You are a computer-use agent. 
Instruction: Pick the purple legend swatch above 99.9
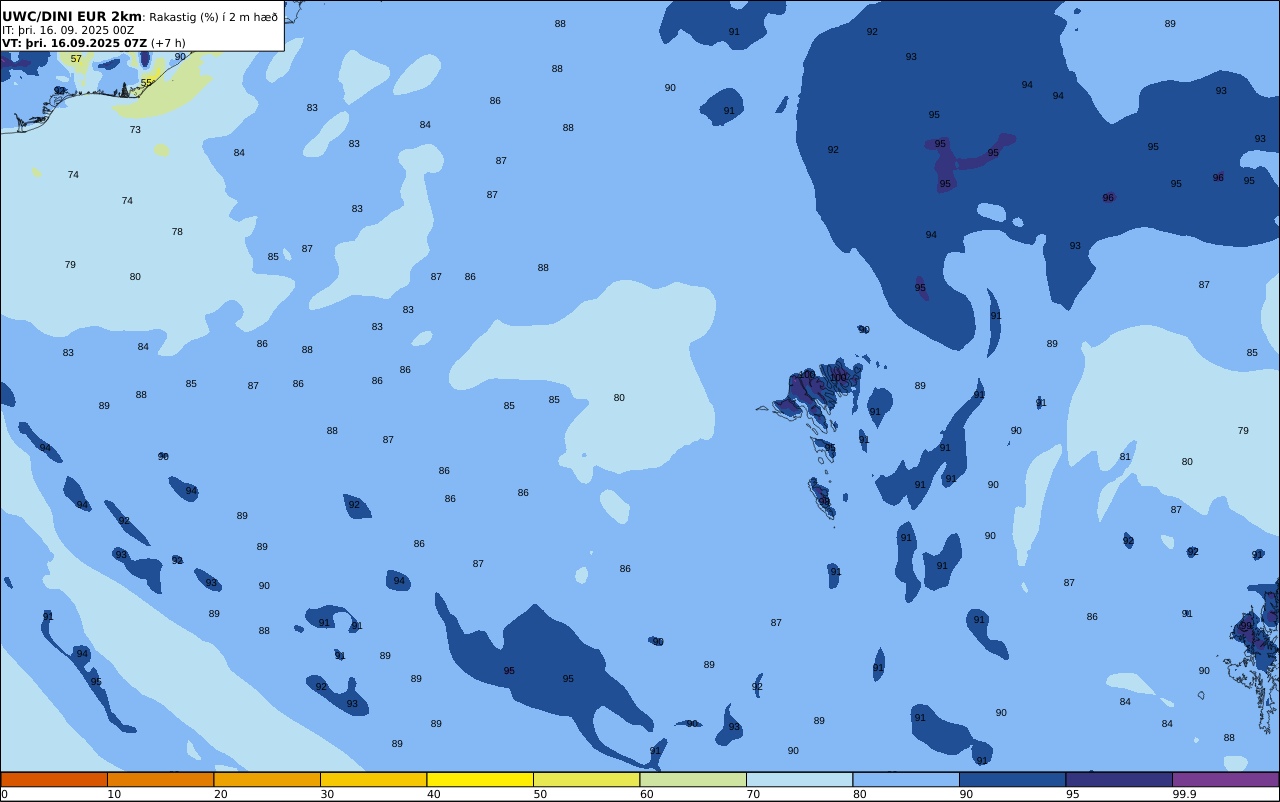1225,779
